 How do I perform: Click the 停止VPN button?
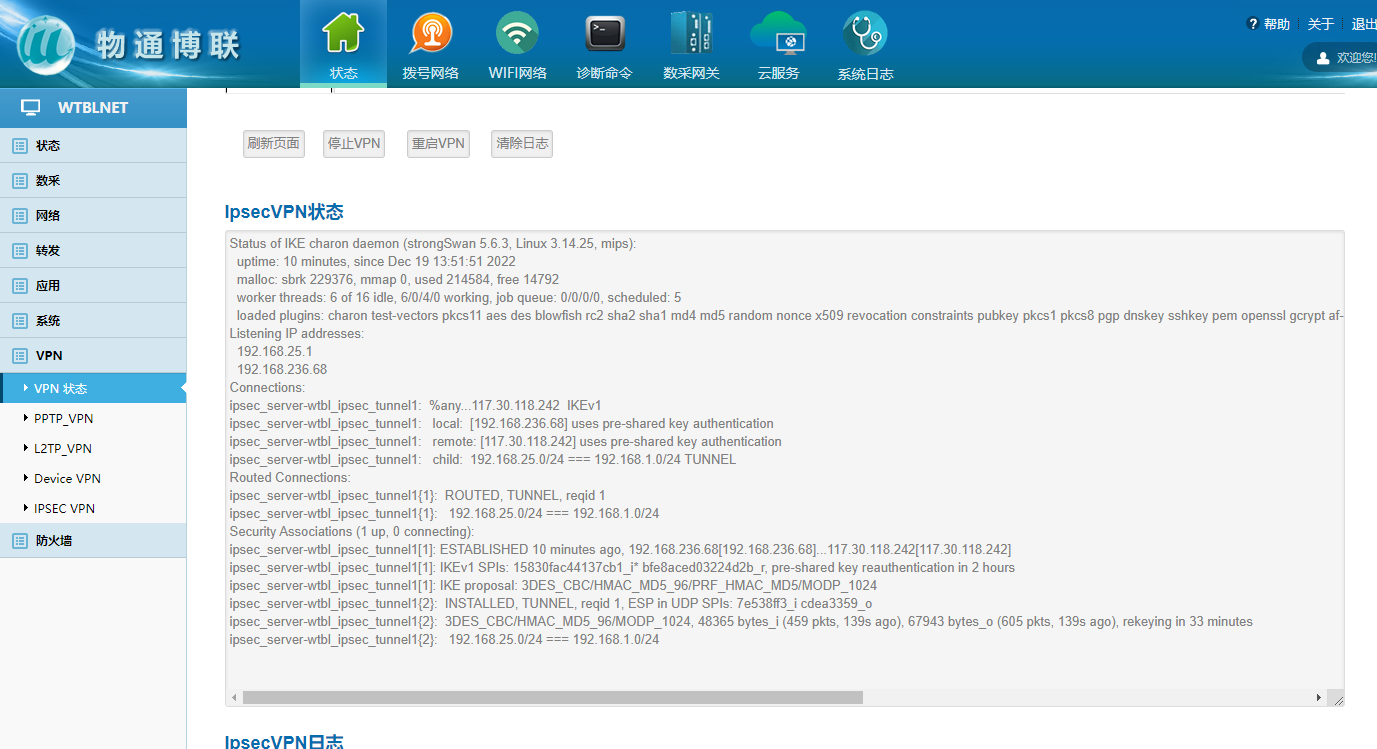(354, 144)
